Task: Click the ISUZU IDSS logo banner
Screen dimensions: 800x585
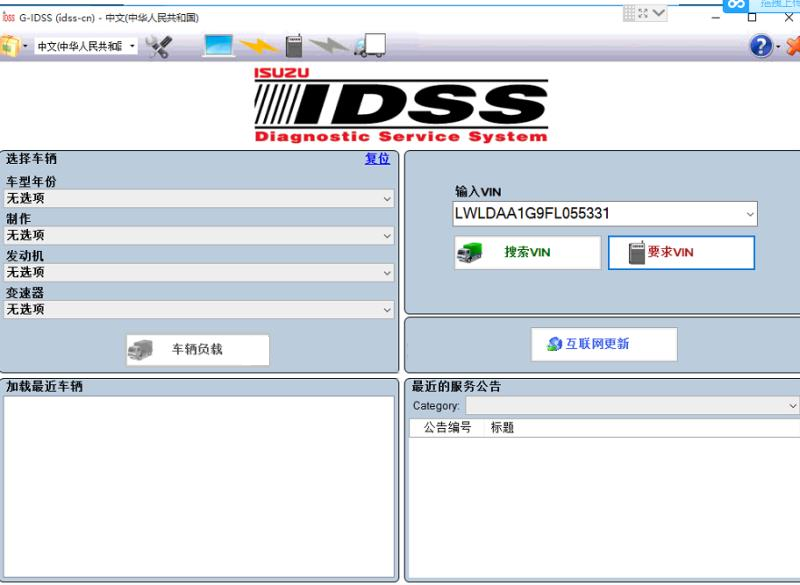Action: coord(401,105)
